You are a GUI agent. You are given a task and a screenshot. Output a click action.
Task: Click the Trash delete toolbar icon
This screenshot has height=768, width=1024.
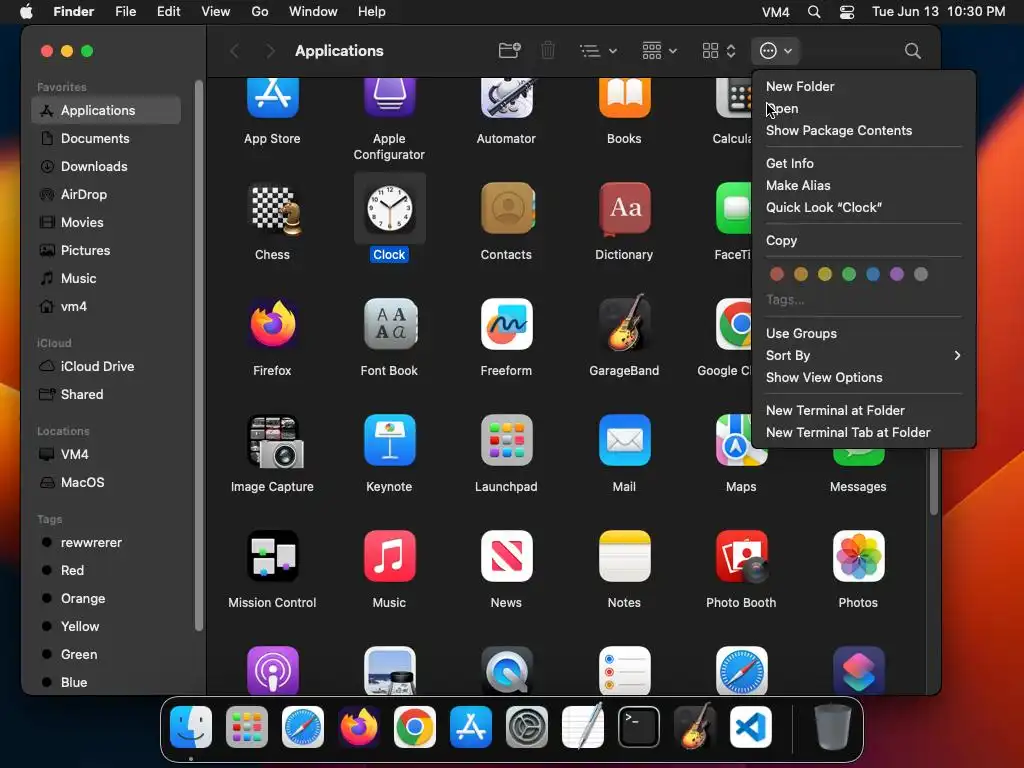(x=548, y=50)
